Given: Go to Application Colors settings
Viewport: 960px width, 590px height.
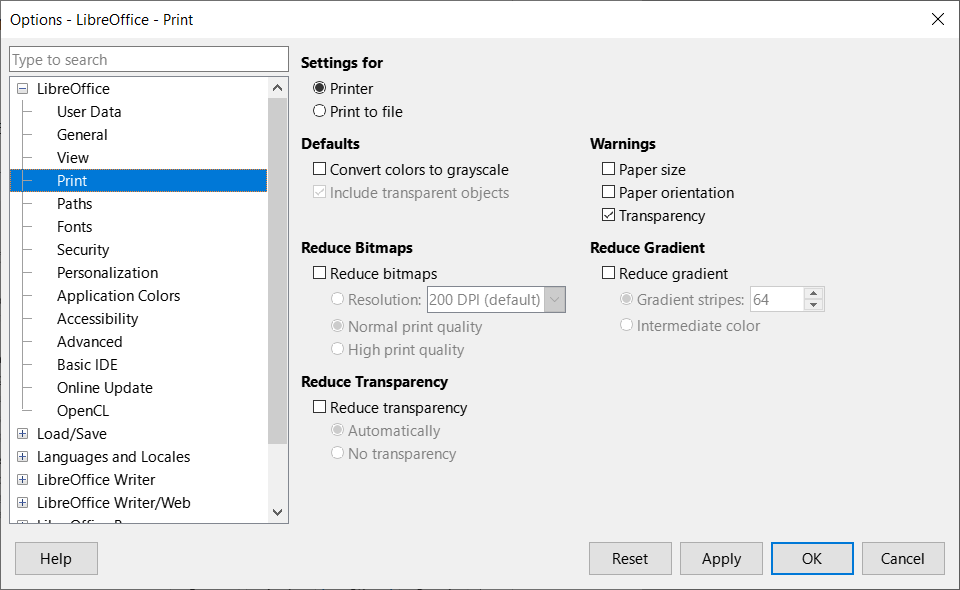Looking at the screenshot, I should pyautogui.click(x=118, y=295).
